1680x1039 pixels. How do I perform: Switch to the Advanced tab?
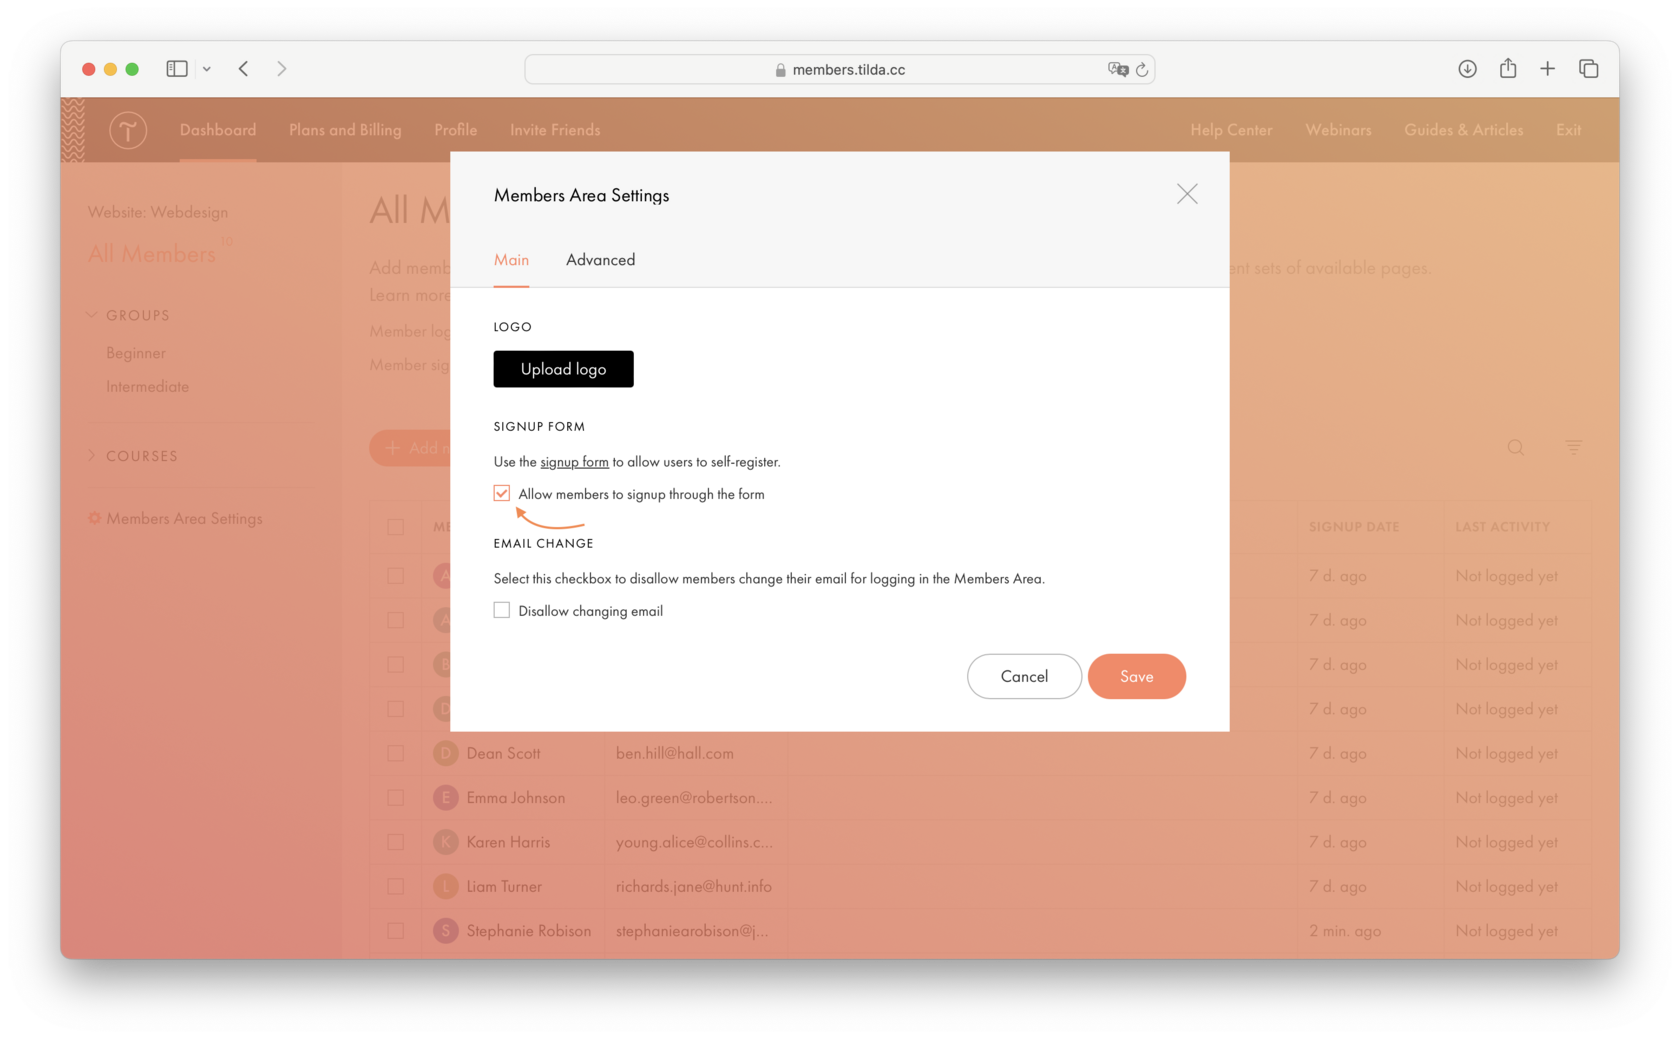click(x=600, y=260)
